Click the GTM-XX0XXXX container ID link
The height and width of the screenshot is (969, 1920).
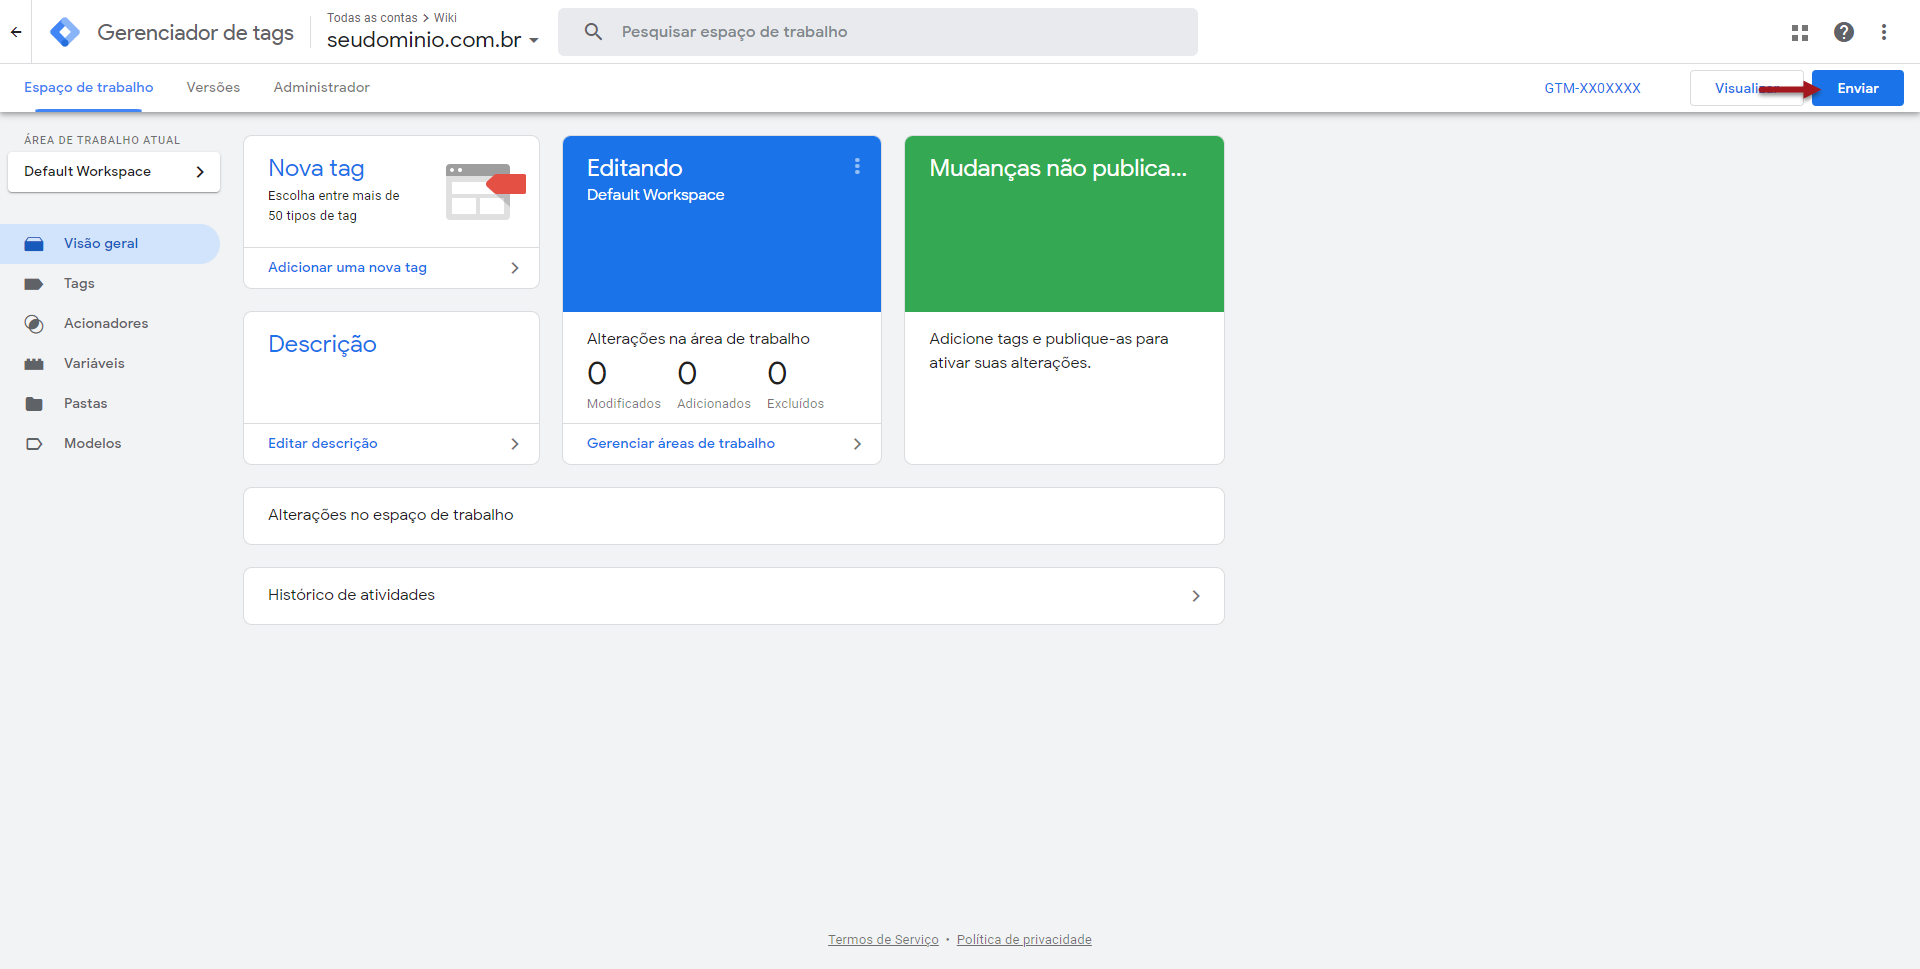(x=1592, y=88)
